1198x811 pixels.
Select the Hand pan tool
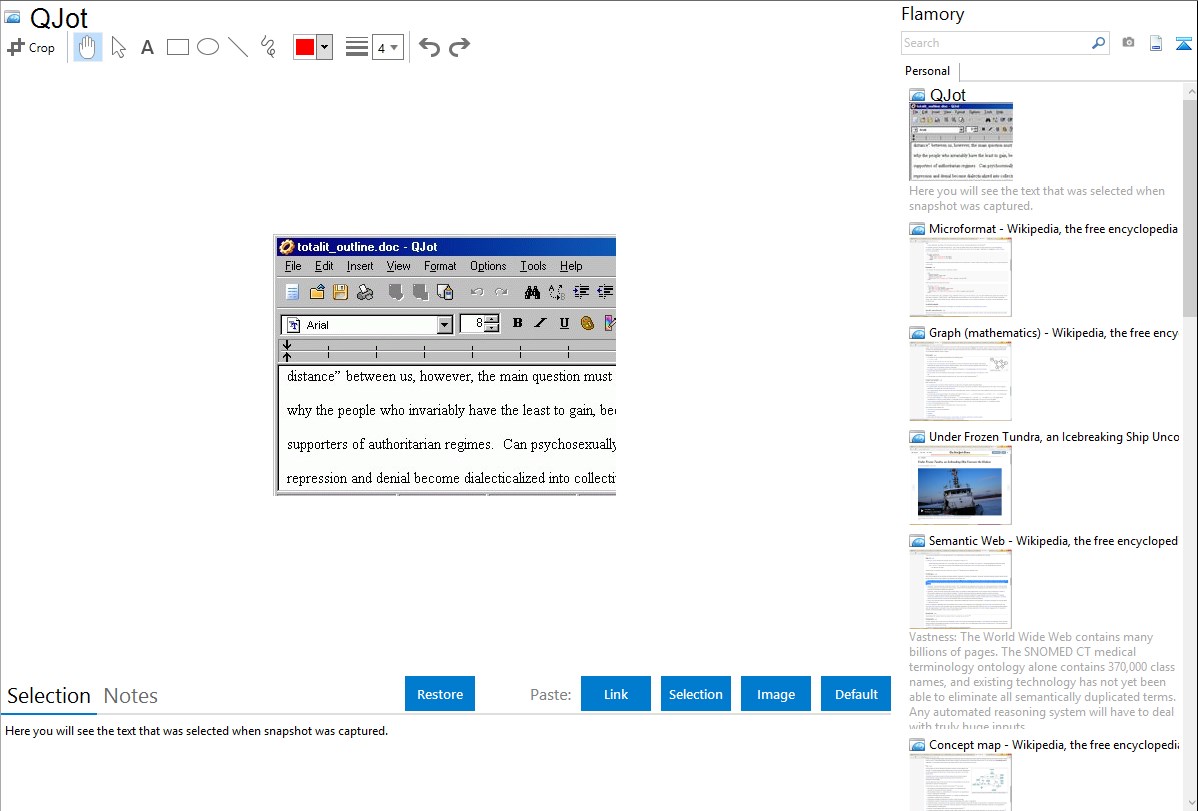[88, 47]
